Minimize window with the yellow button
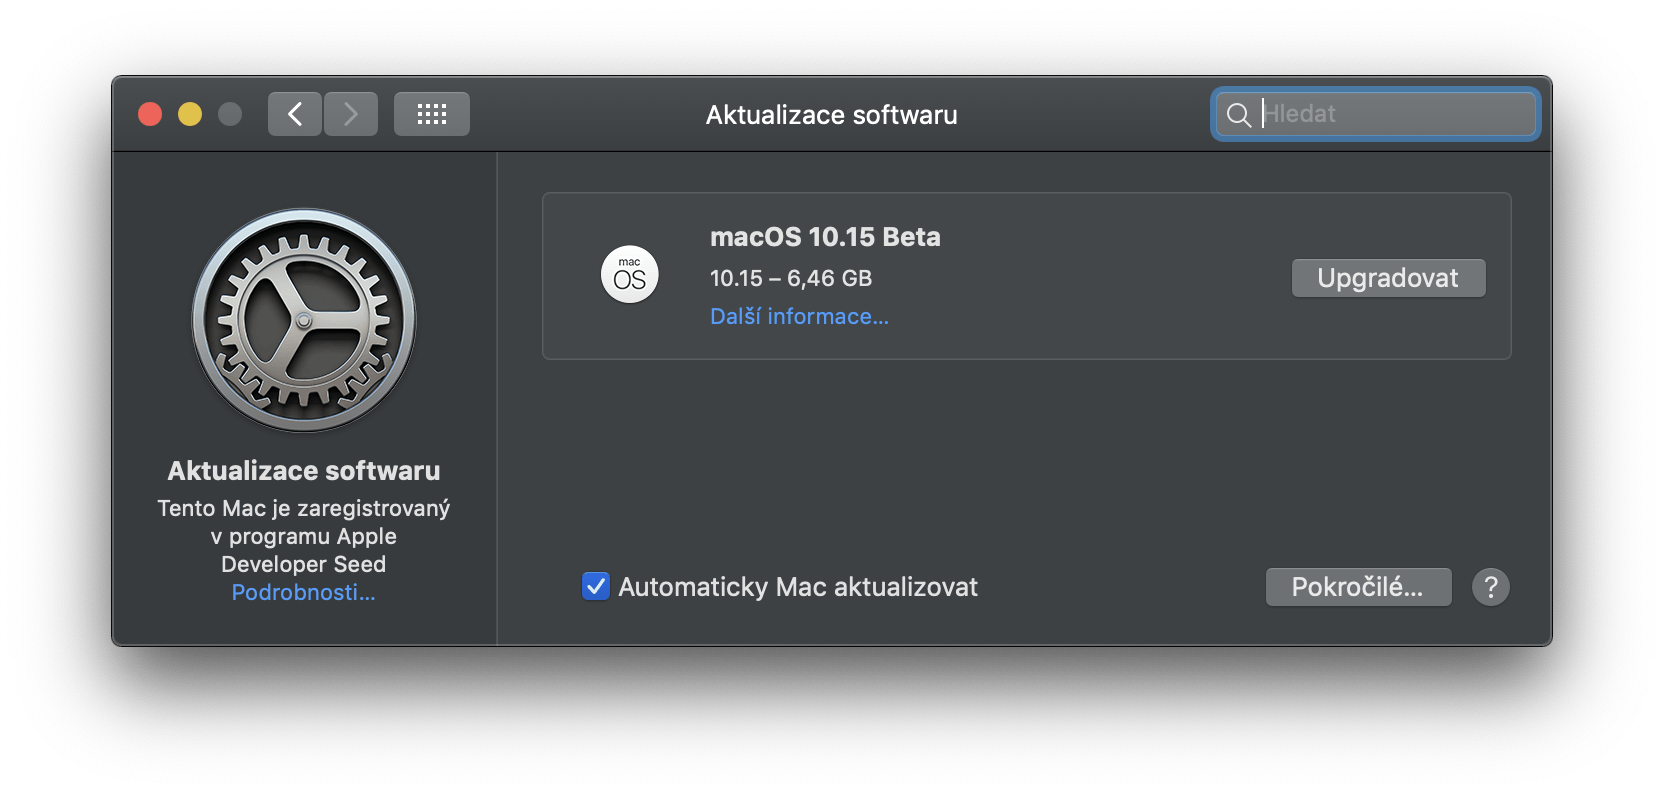 tap(190, 114)
